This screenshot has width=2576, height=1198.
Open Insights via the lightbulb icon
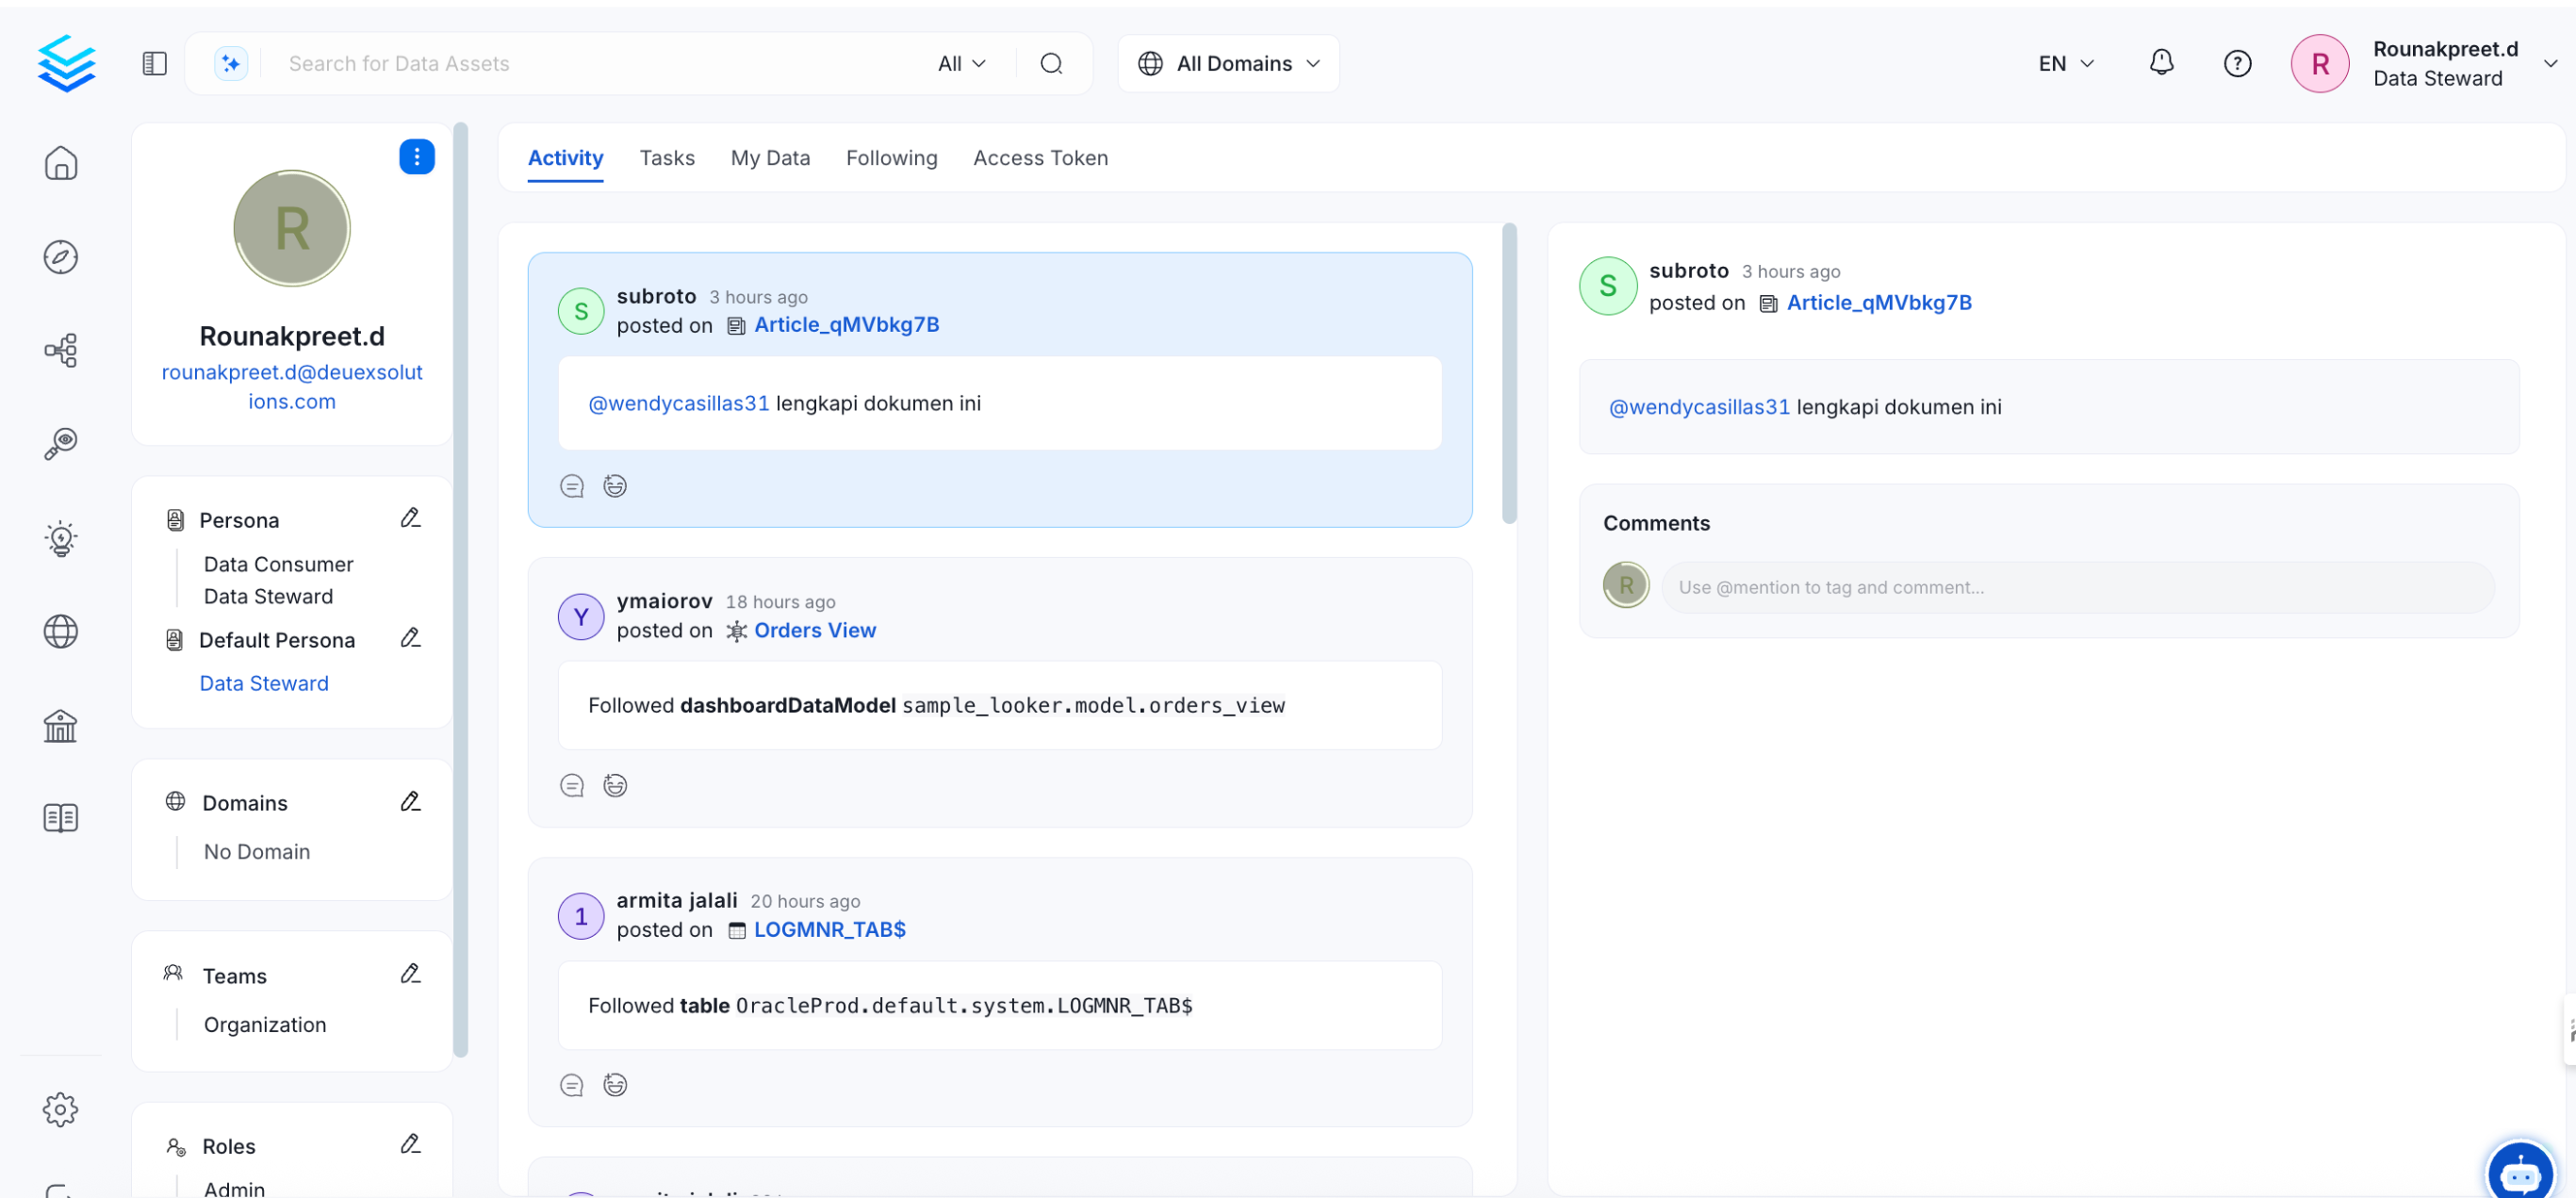point(61,538)
